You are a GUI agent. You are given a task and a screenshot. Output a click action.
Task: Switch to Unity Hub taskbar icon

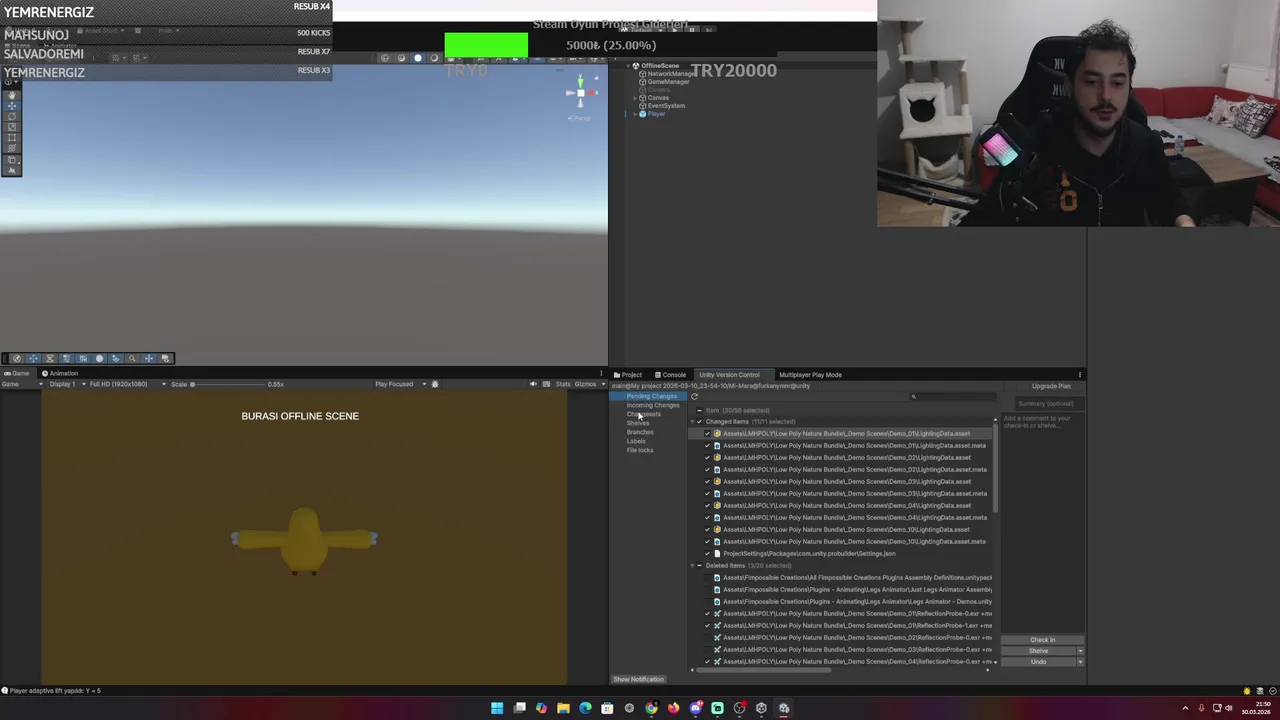click(761, 708)
